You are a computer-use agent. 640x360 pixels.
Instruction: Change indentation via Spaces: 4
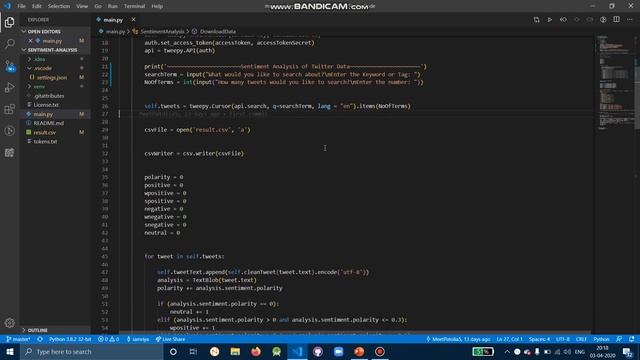click(x=539, y=339)
